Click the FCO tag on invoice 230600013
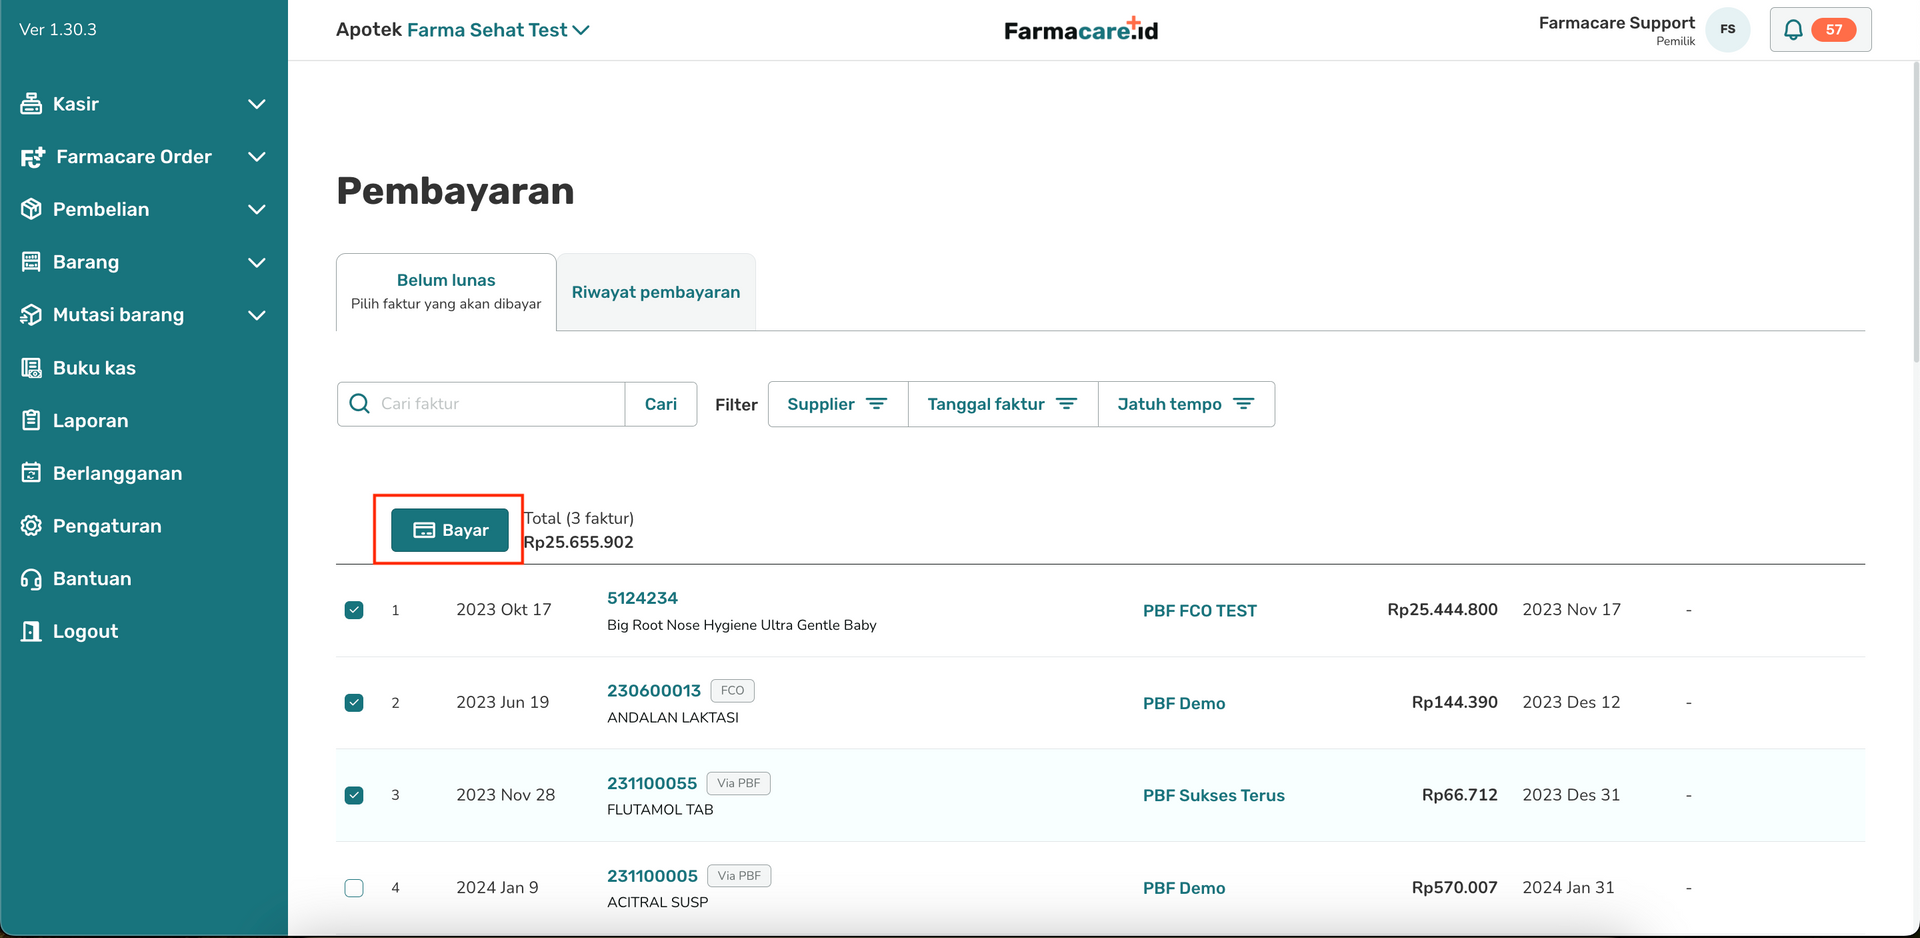The image size is (1920, 938). point(733,691)
